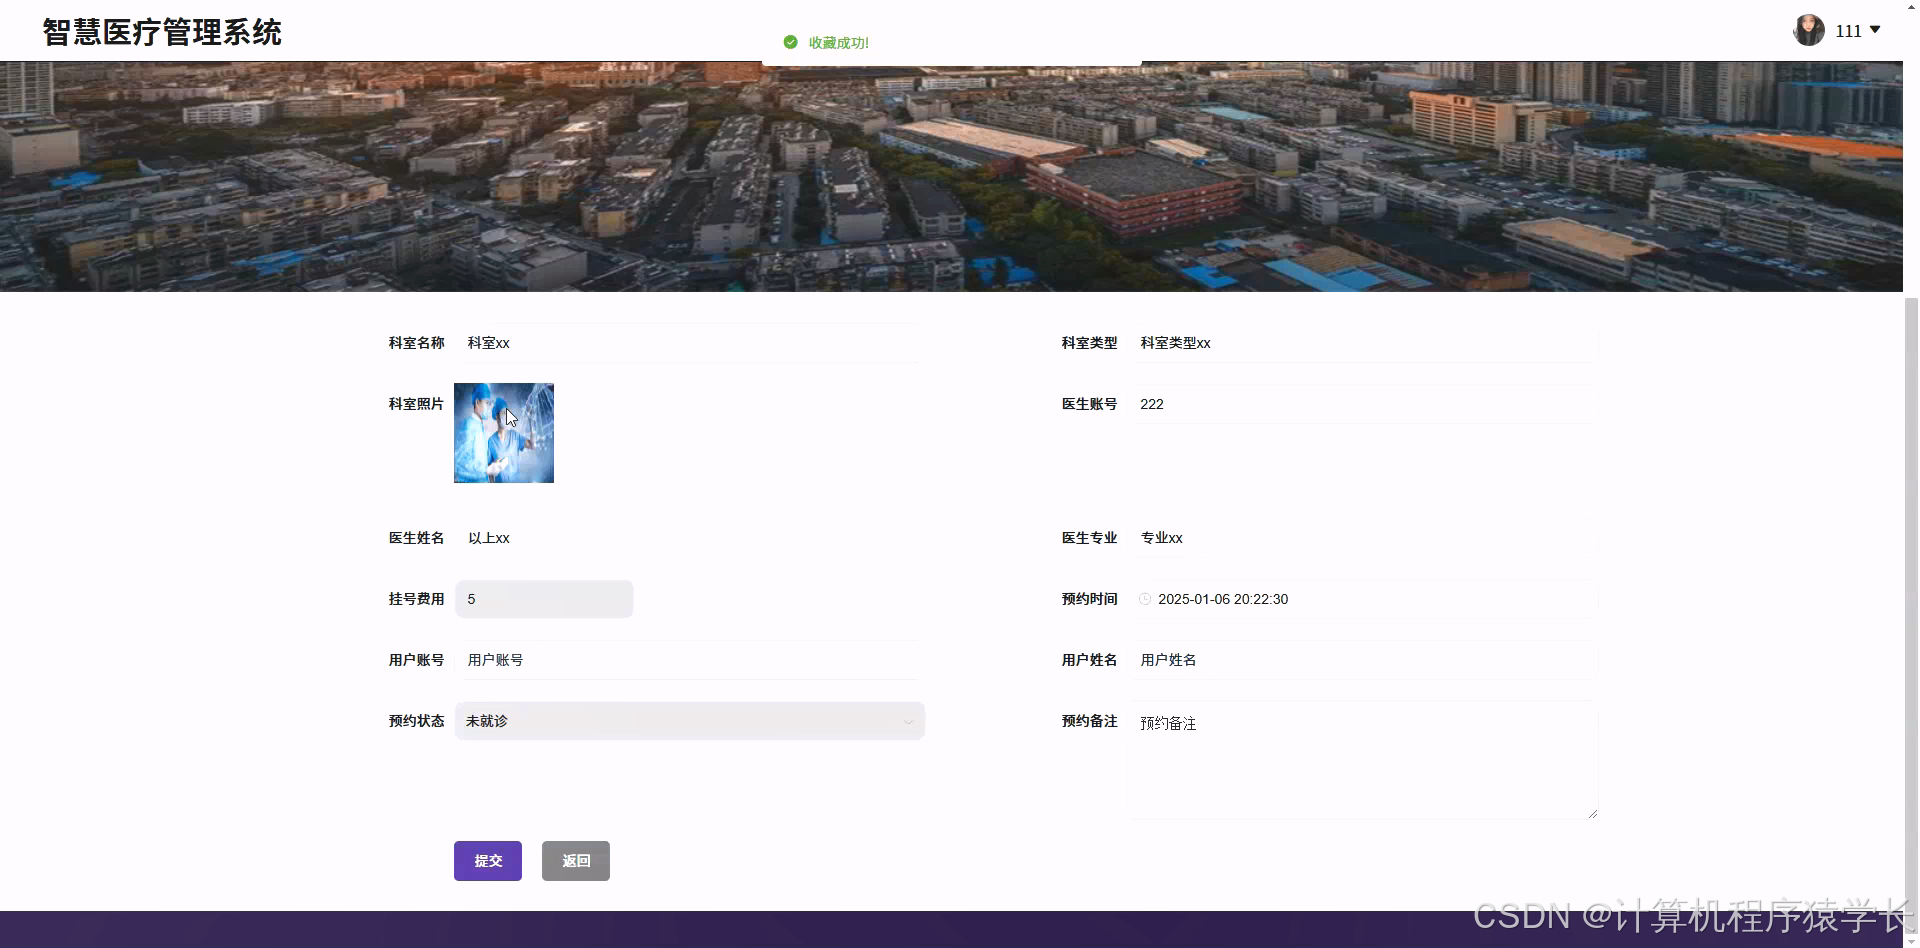Click the 预约状态 dropdown chevron
Screen dimensions: 1920x948
pos(908,722)
